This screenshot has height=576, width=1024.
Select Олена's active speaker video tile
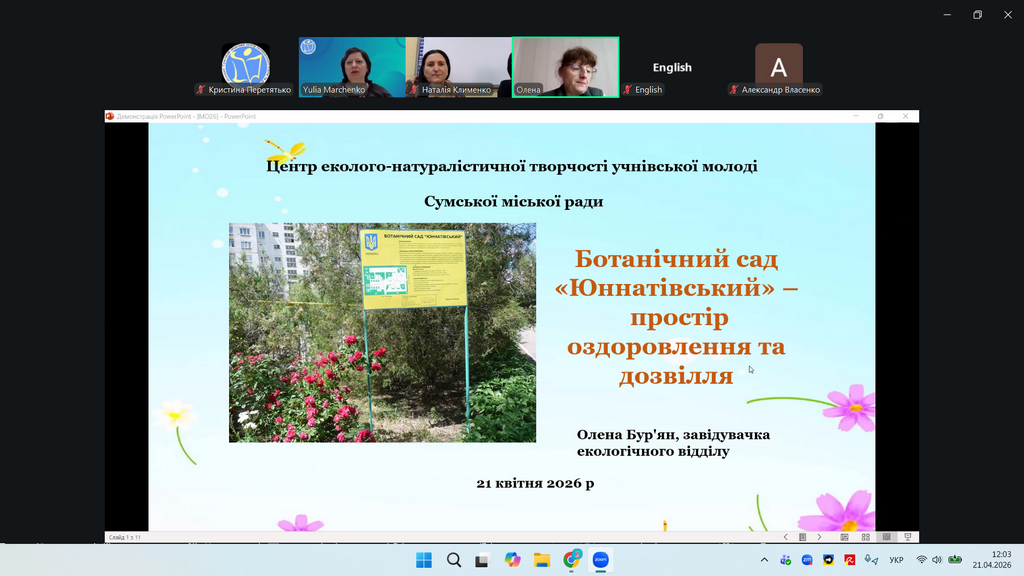point(565,66)
